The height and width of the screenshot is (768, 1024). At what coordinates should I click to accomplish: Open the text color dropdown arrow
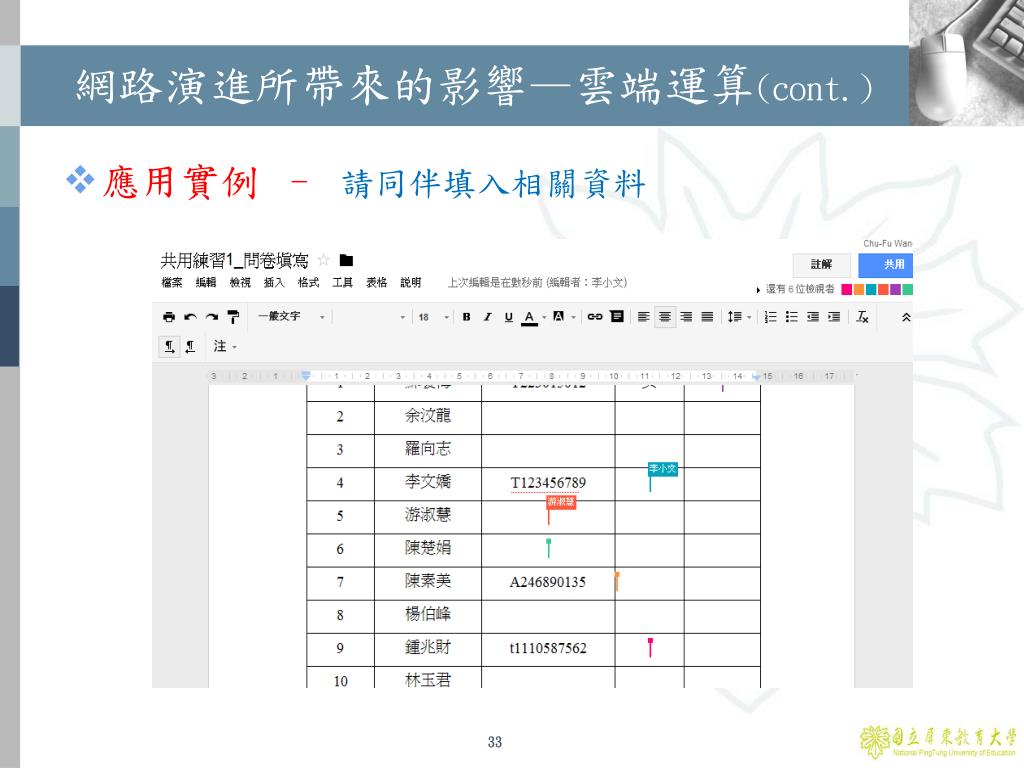pyautogui.click(x=544, y=317)
